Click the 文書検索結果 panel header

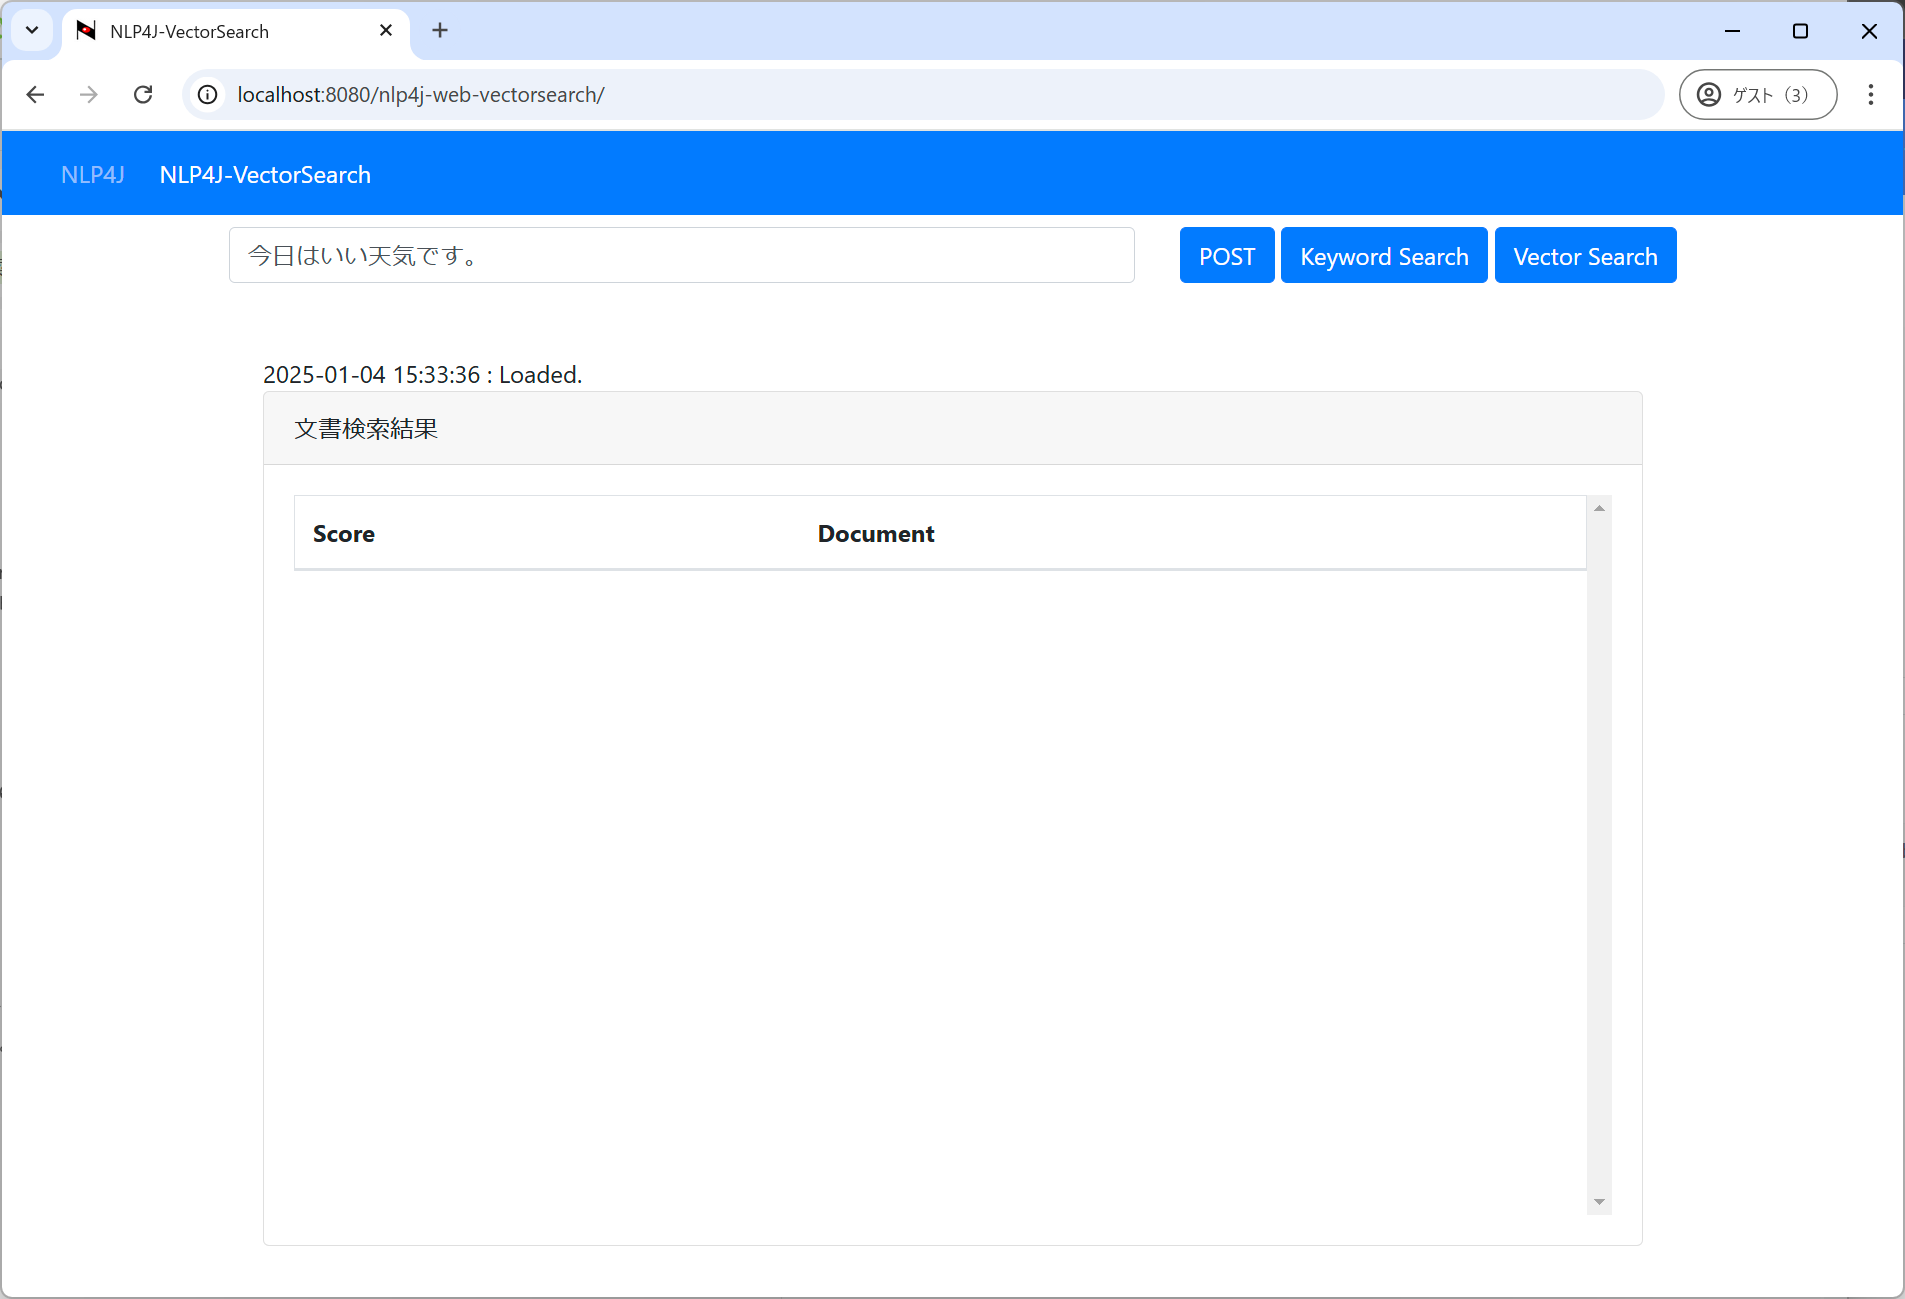[x=952, y=429]
